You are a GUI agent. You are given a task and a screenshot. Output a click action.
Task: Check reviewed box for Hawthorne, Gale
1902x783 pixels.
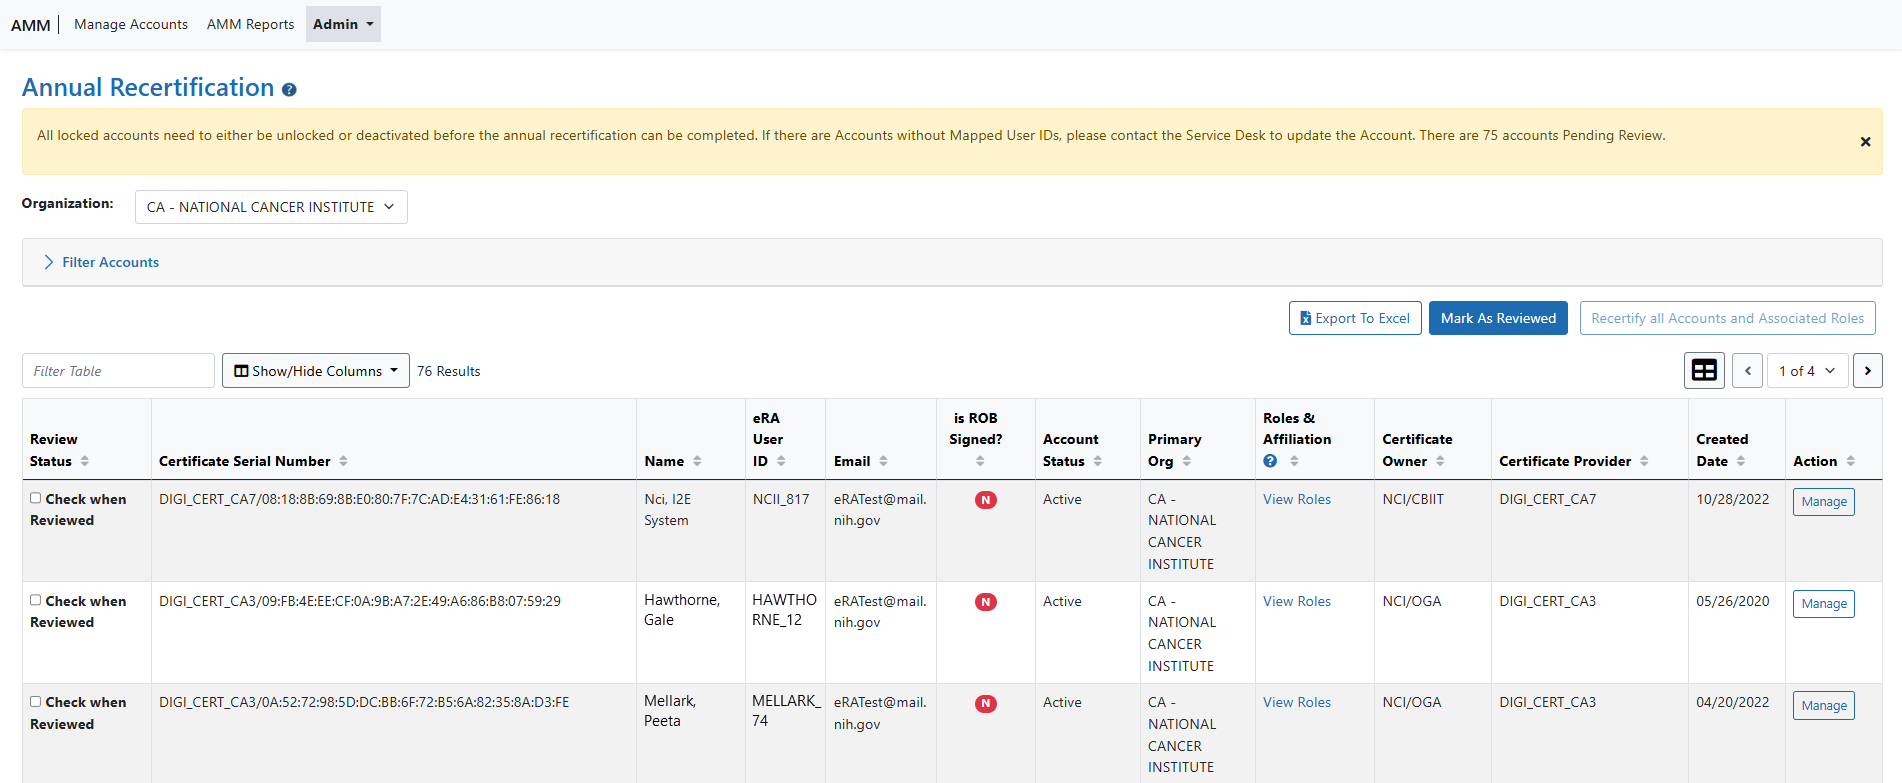point(36,600)
